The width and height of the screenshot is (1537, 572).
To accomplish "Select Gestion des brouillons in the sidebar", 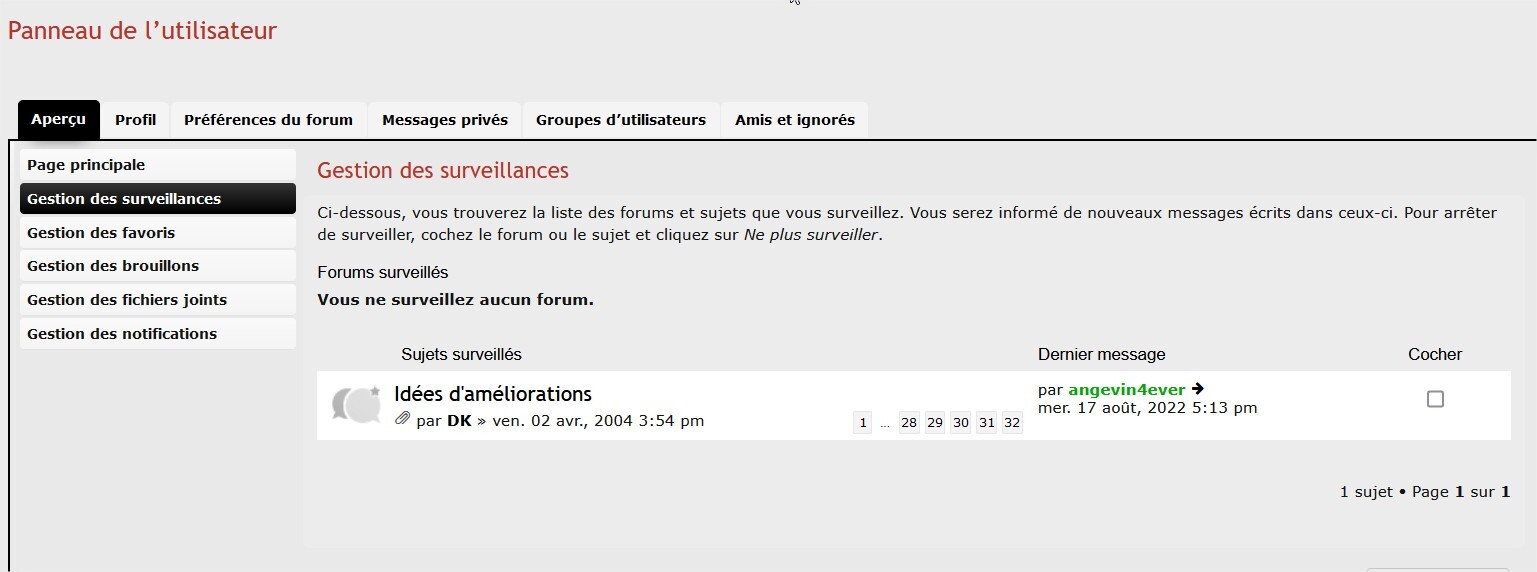I will 113,266.
